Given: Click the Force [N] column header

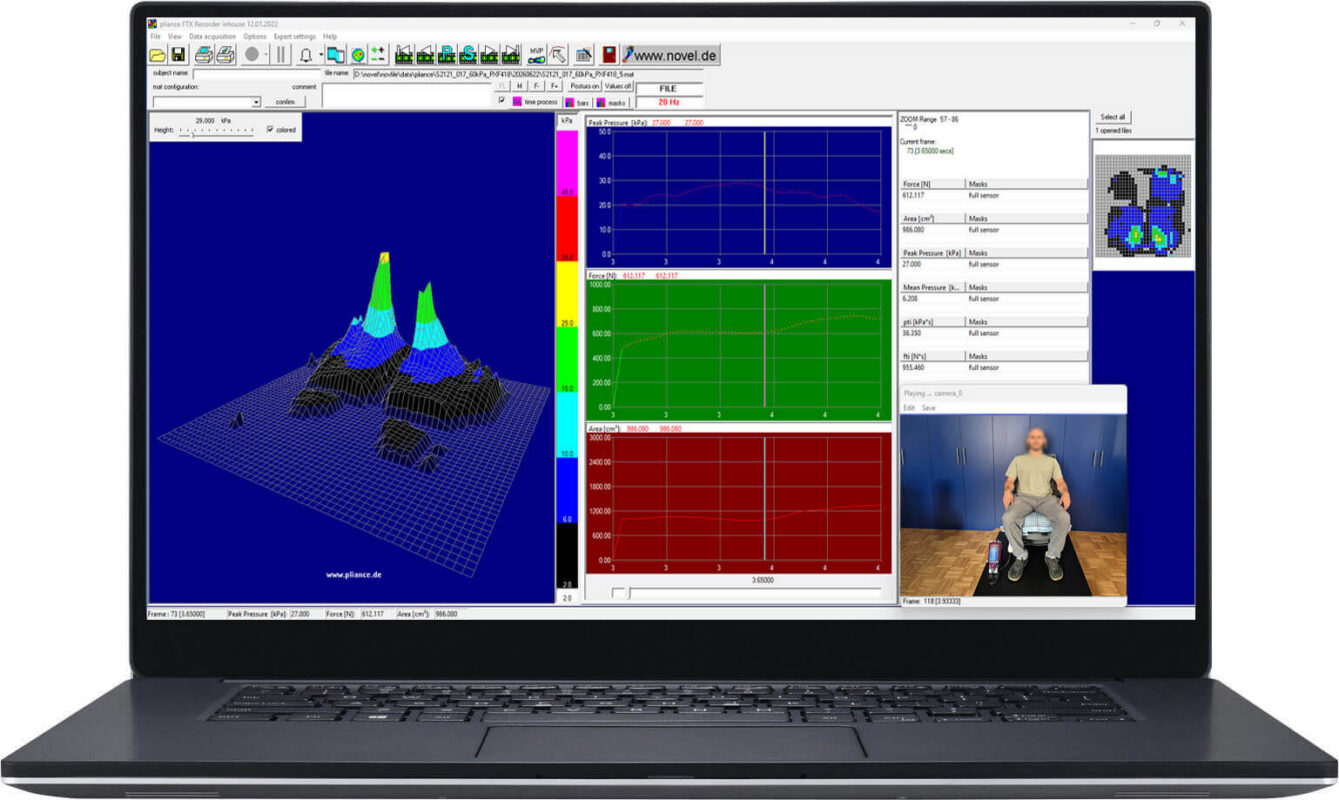Looking at the screenshot, I should [932, 184].
